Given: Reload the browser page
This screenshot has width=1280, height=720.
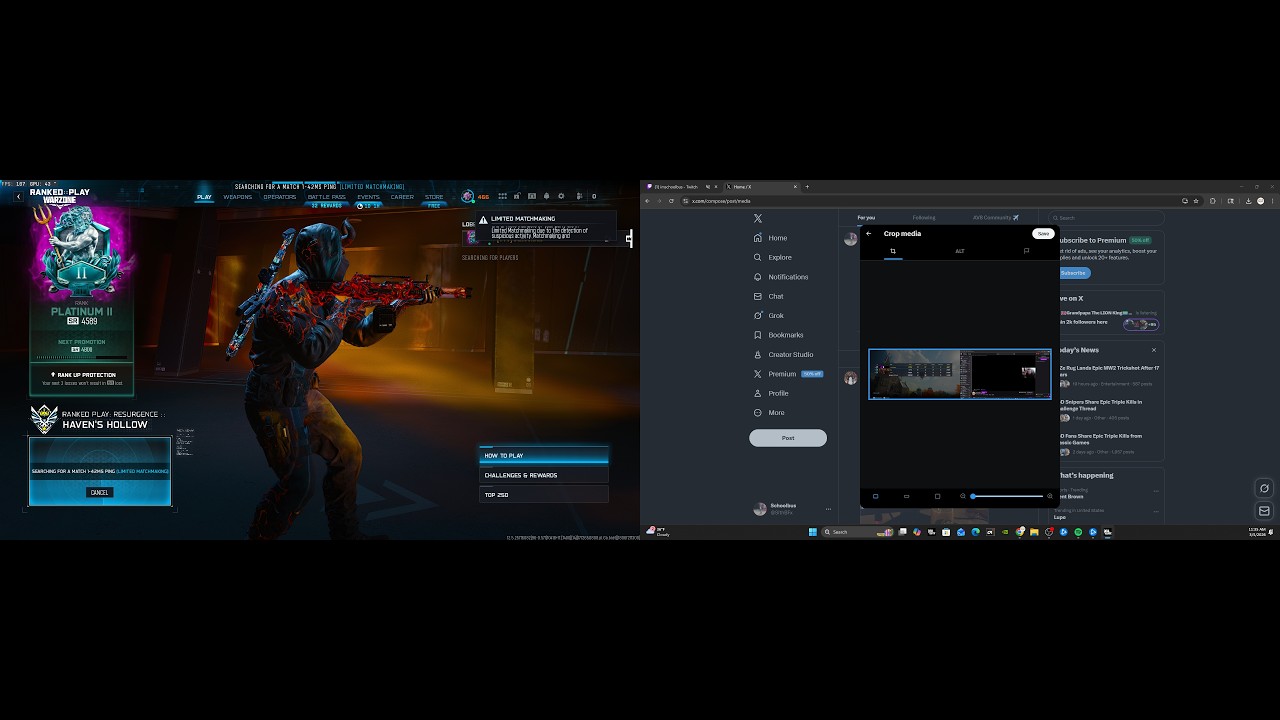Looking at the screenshot, I should 671,201.
